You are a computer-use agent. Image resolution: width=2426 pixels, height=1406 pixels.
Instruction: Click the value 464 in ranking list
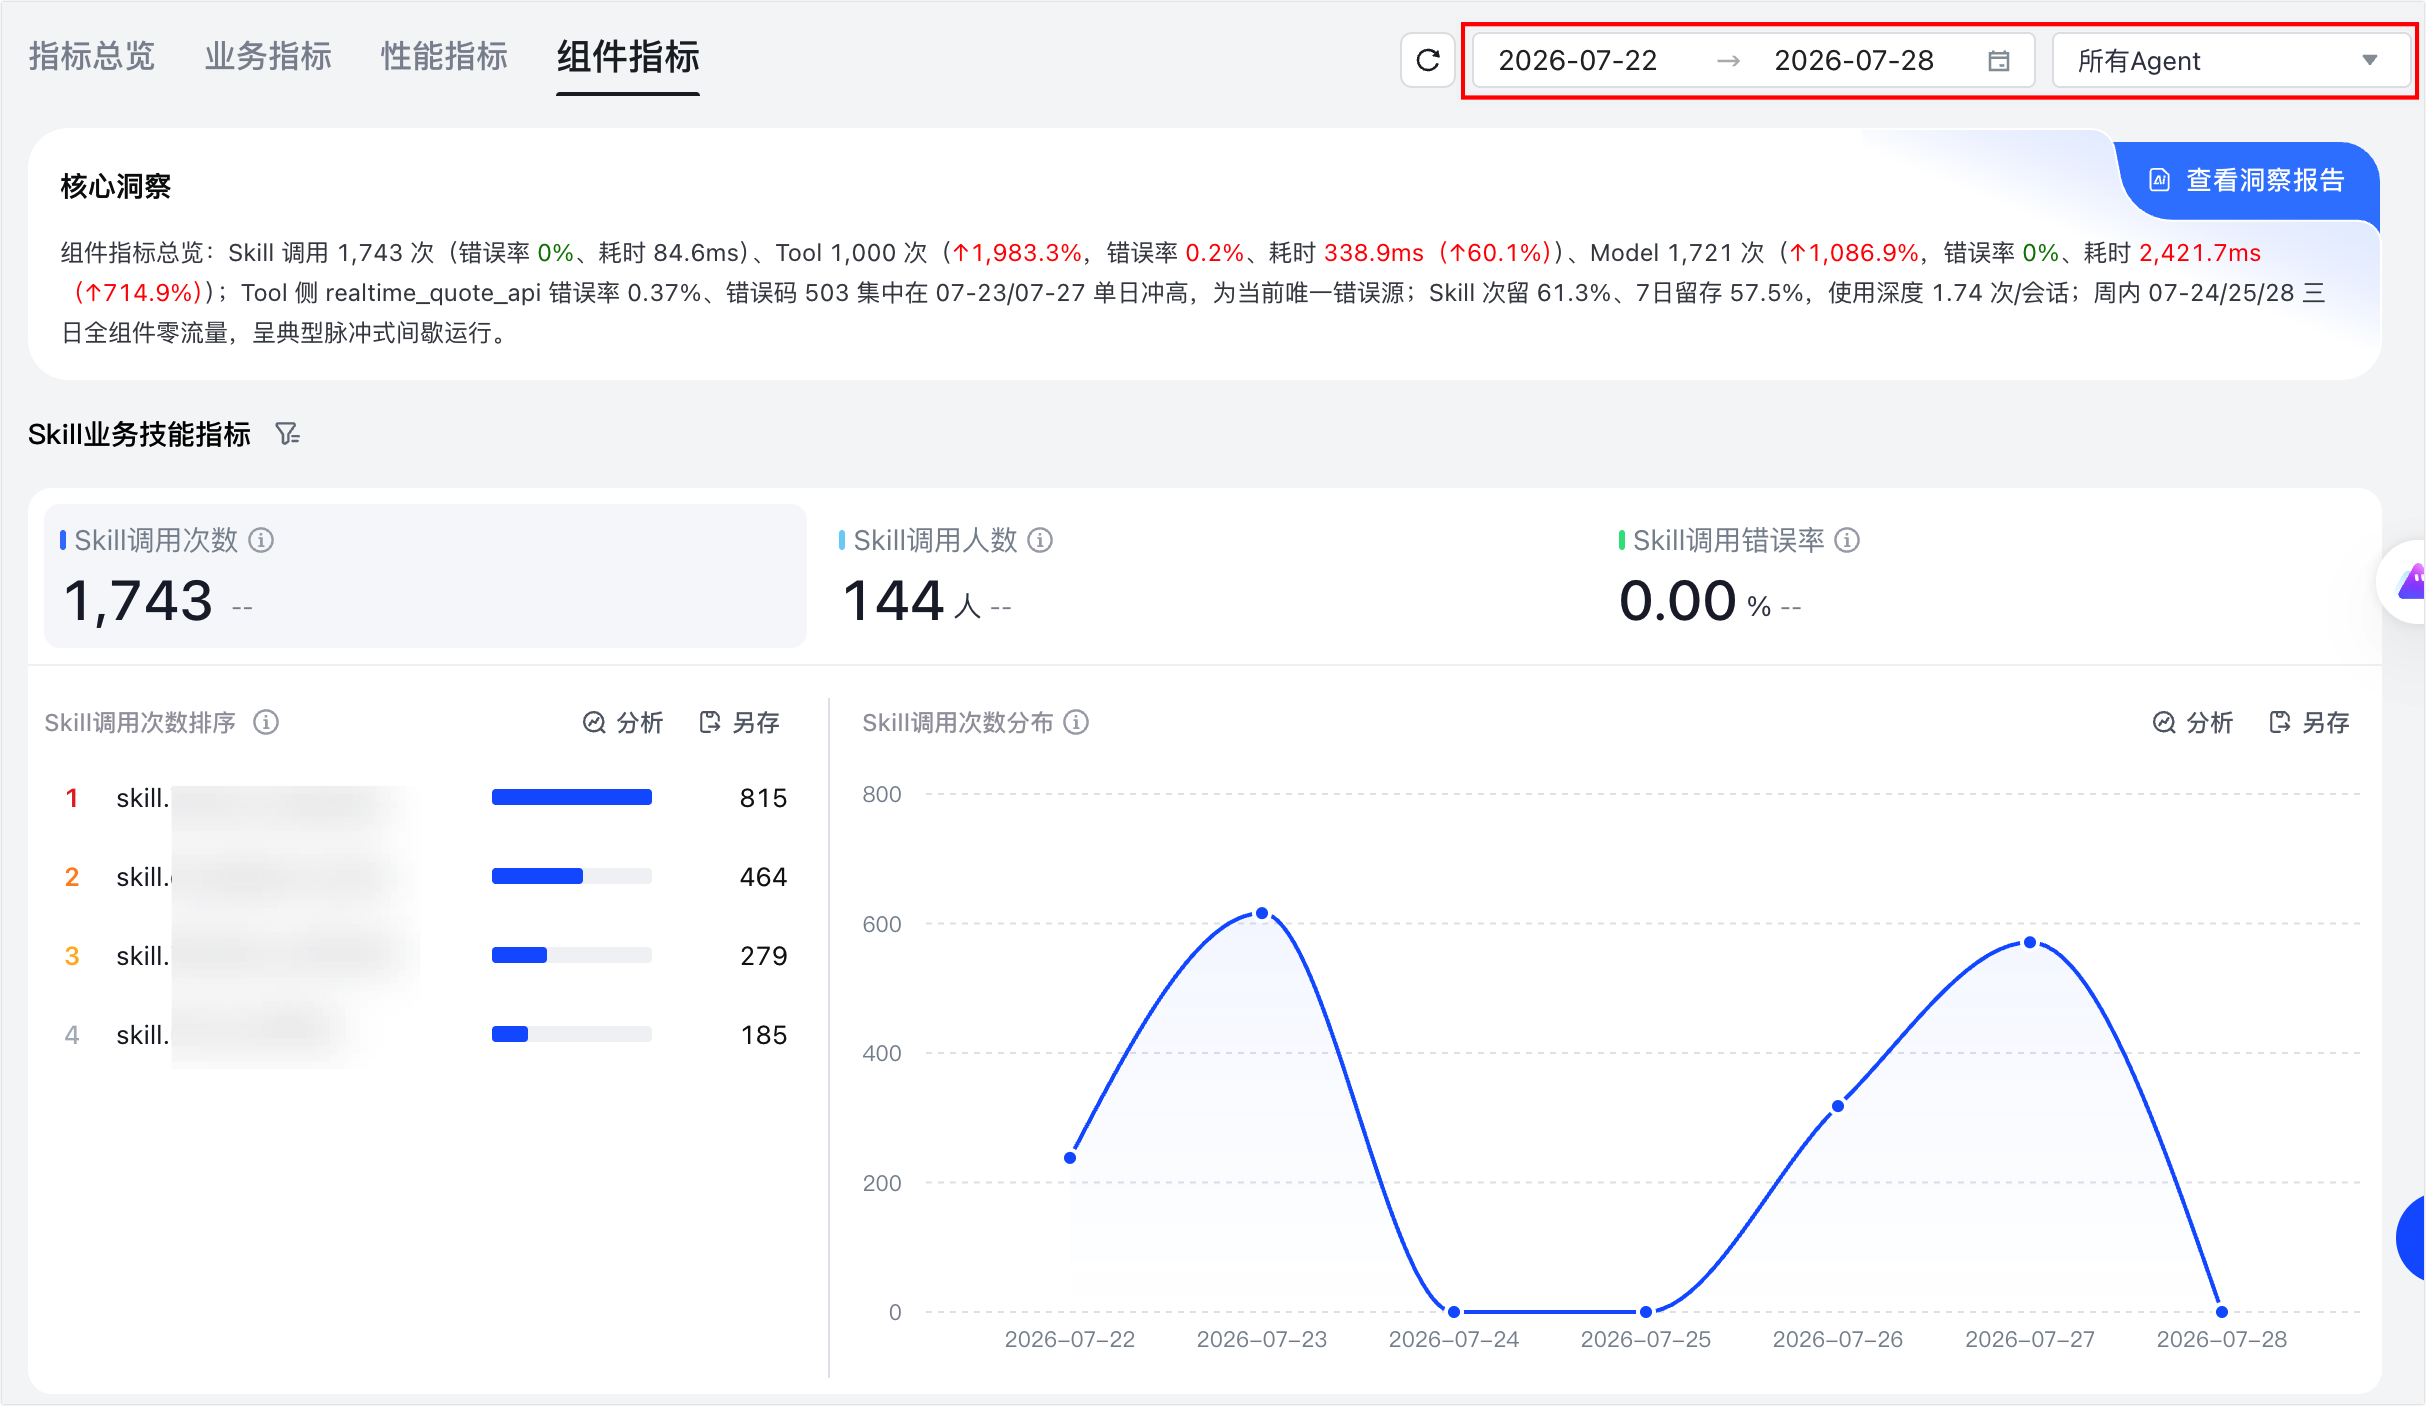pyautogui.click(x=763, y=877)
